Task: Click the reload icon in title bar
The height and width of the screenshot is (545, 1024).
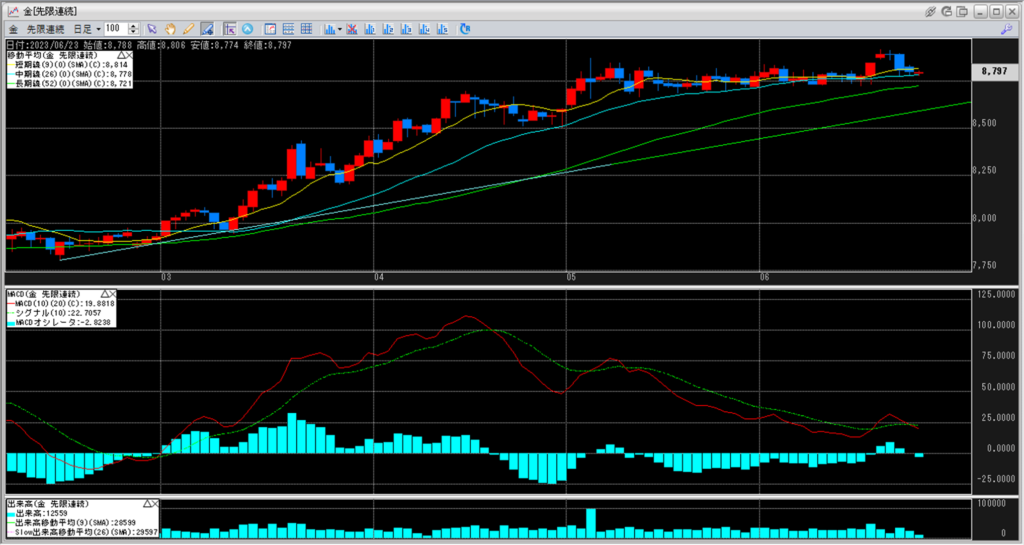Action: coord(948,10)
